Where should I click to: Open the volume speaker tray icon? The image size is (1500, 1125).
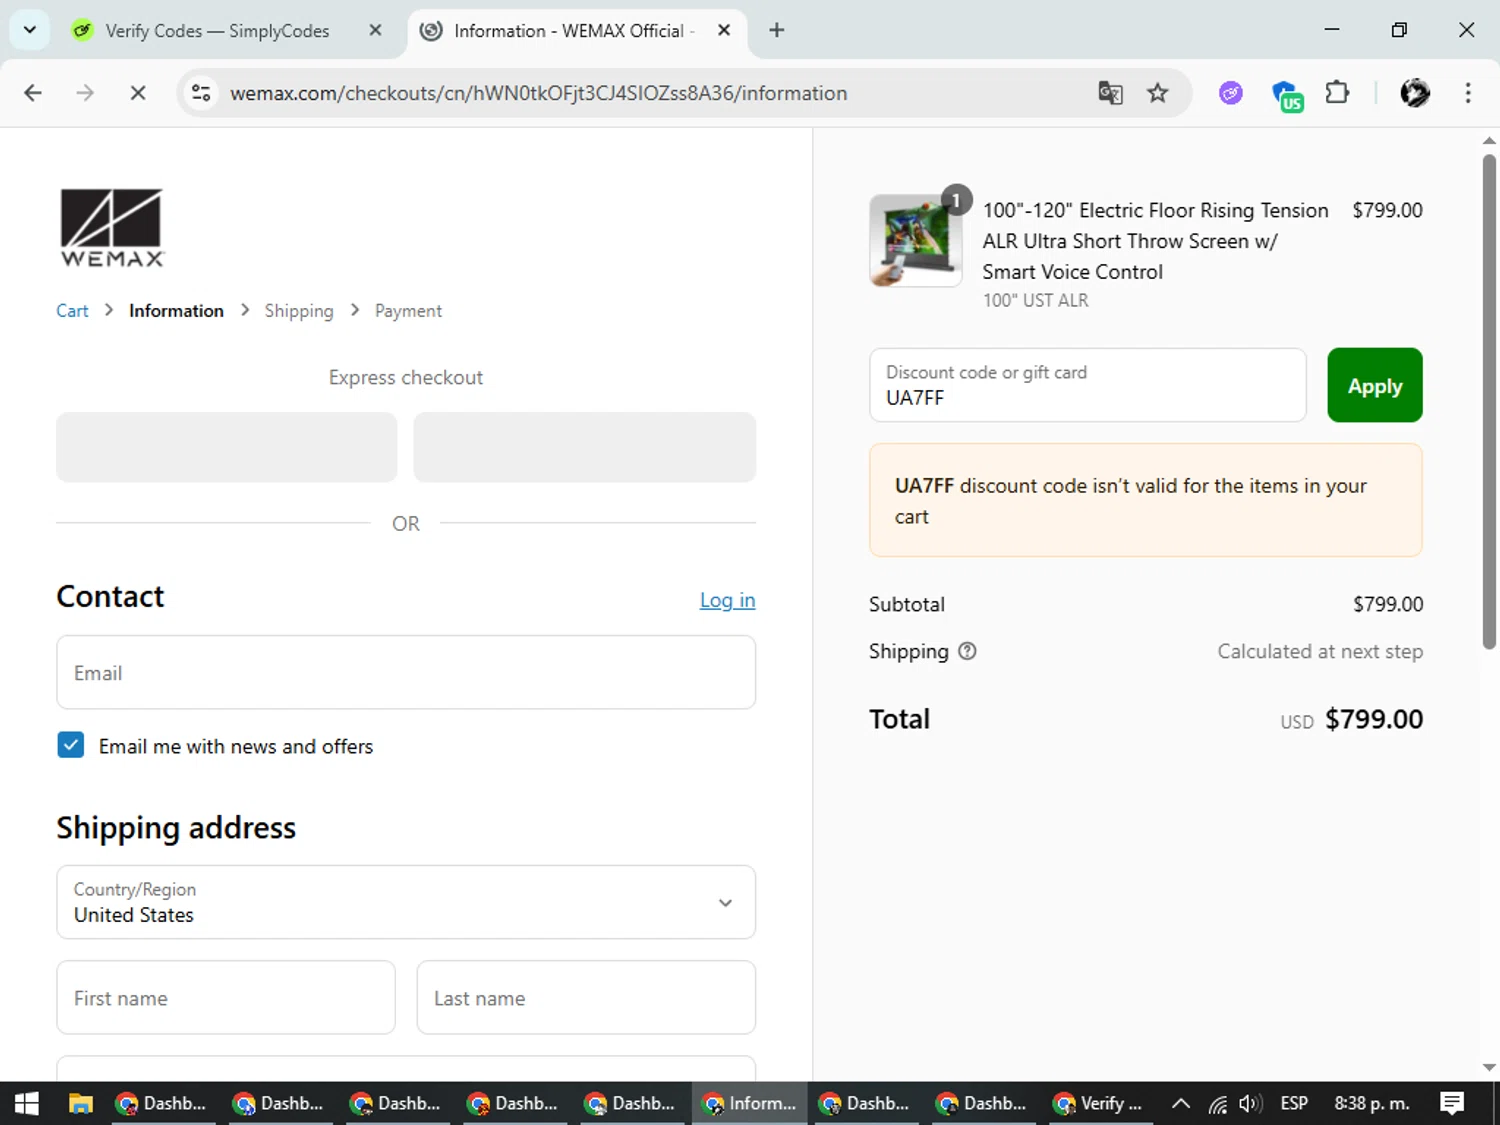pos(1249,1103)
